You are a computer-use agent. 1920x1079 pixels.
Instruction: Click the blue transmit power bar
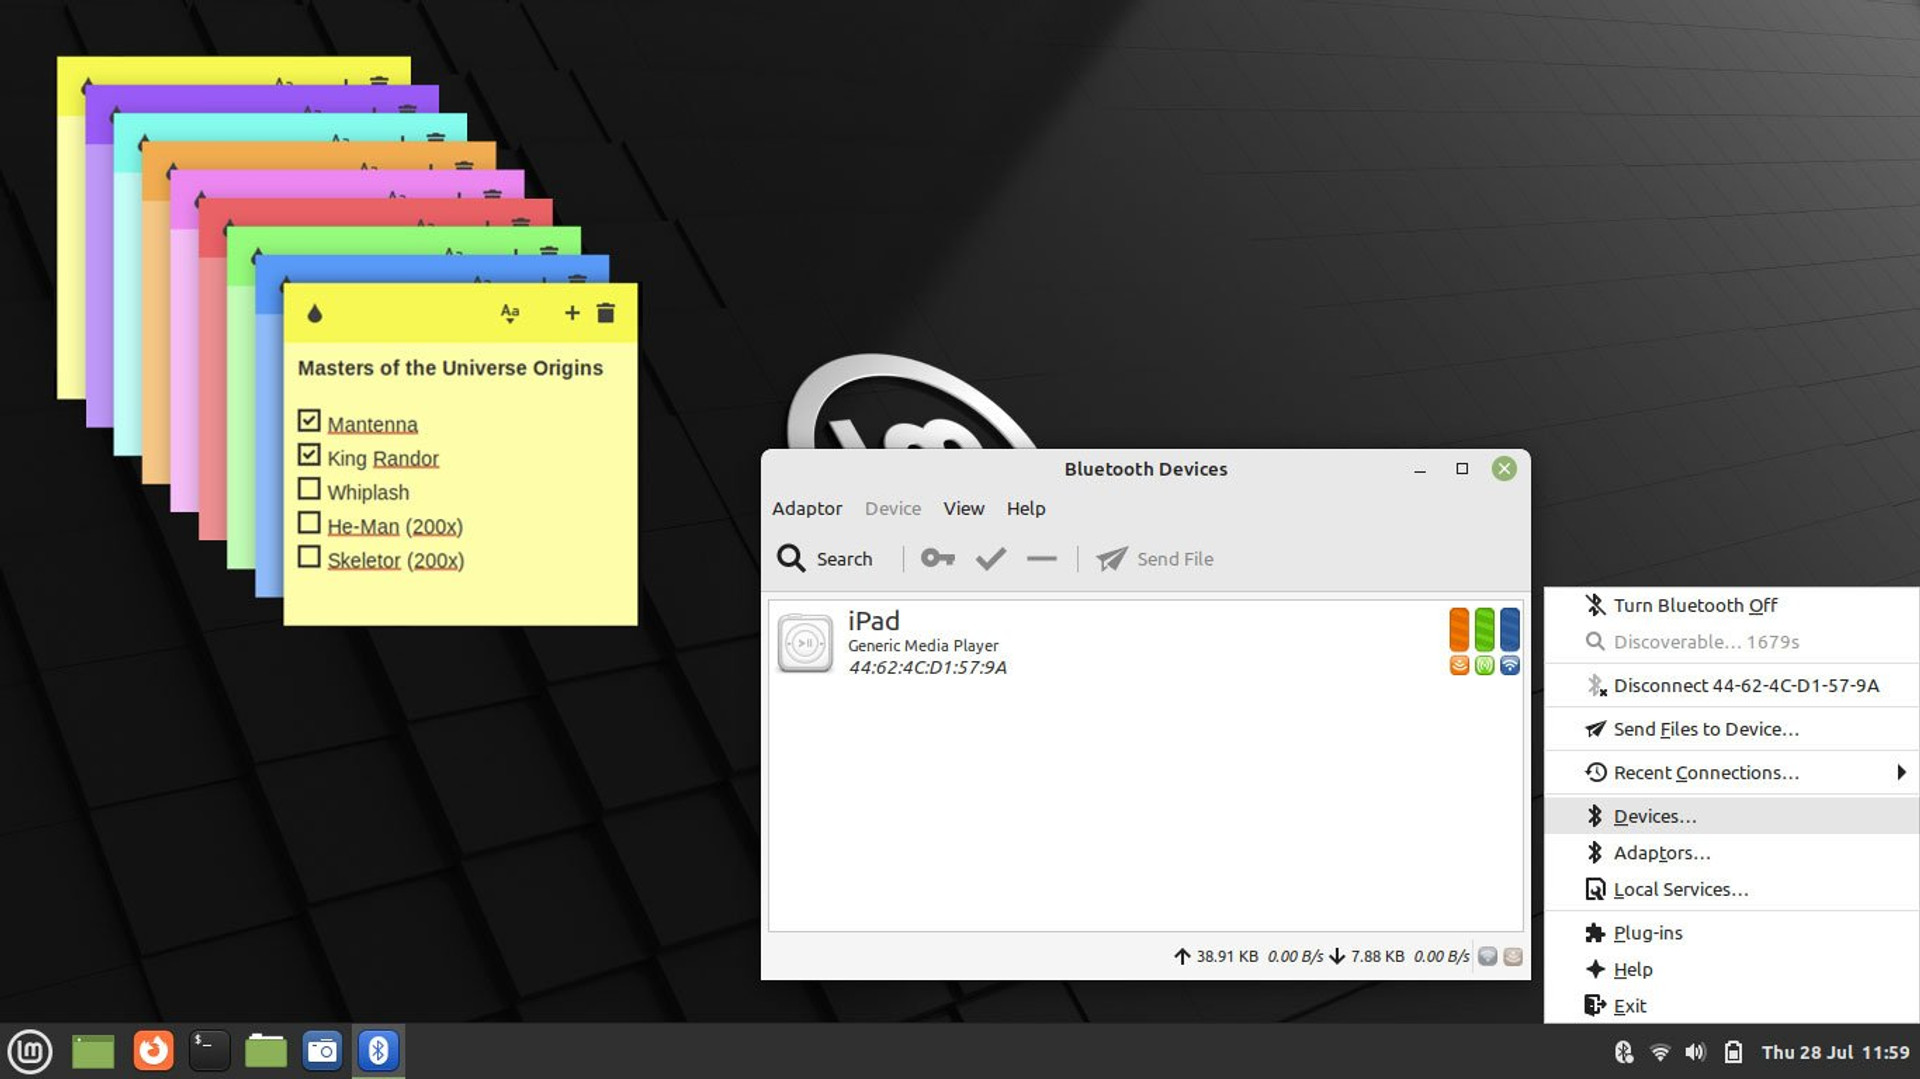[x=1509, y=629]
